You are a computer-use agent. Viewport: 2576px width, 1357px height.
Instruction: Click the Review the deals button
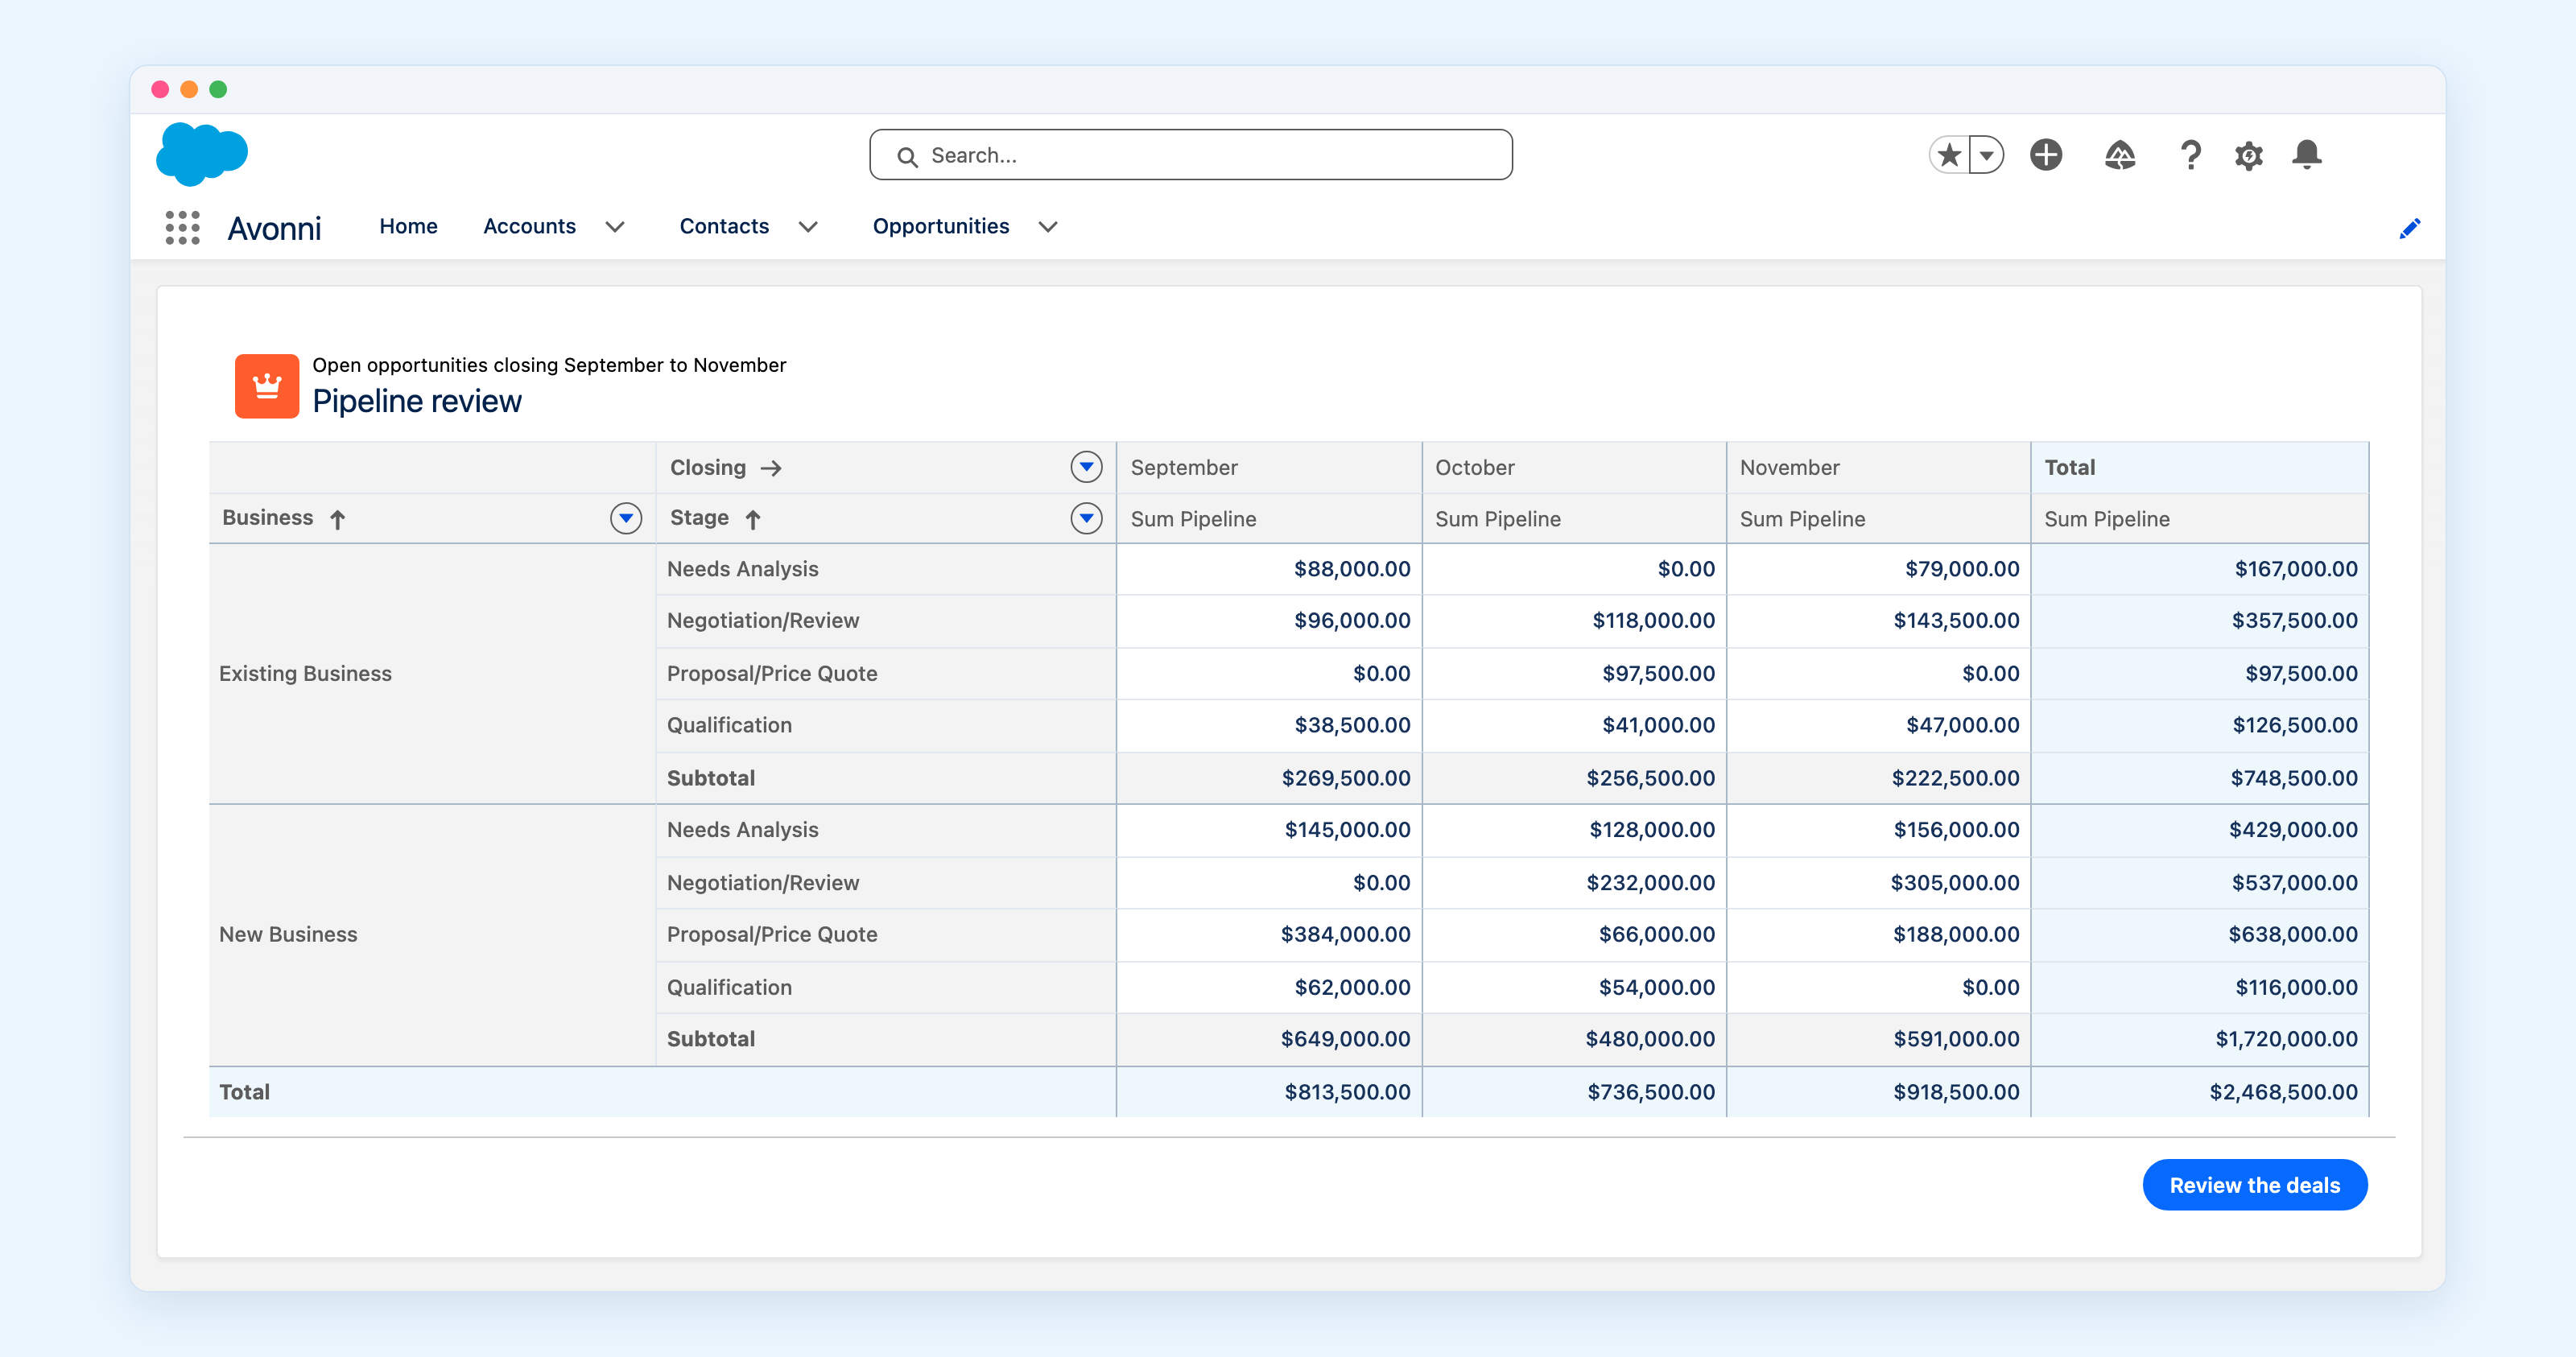coord(2255,1185)
